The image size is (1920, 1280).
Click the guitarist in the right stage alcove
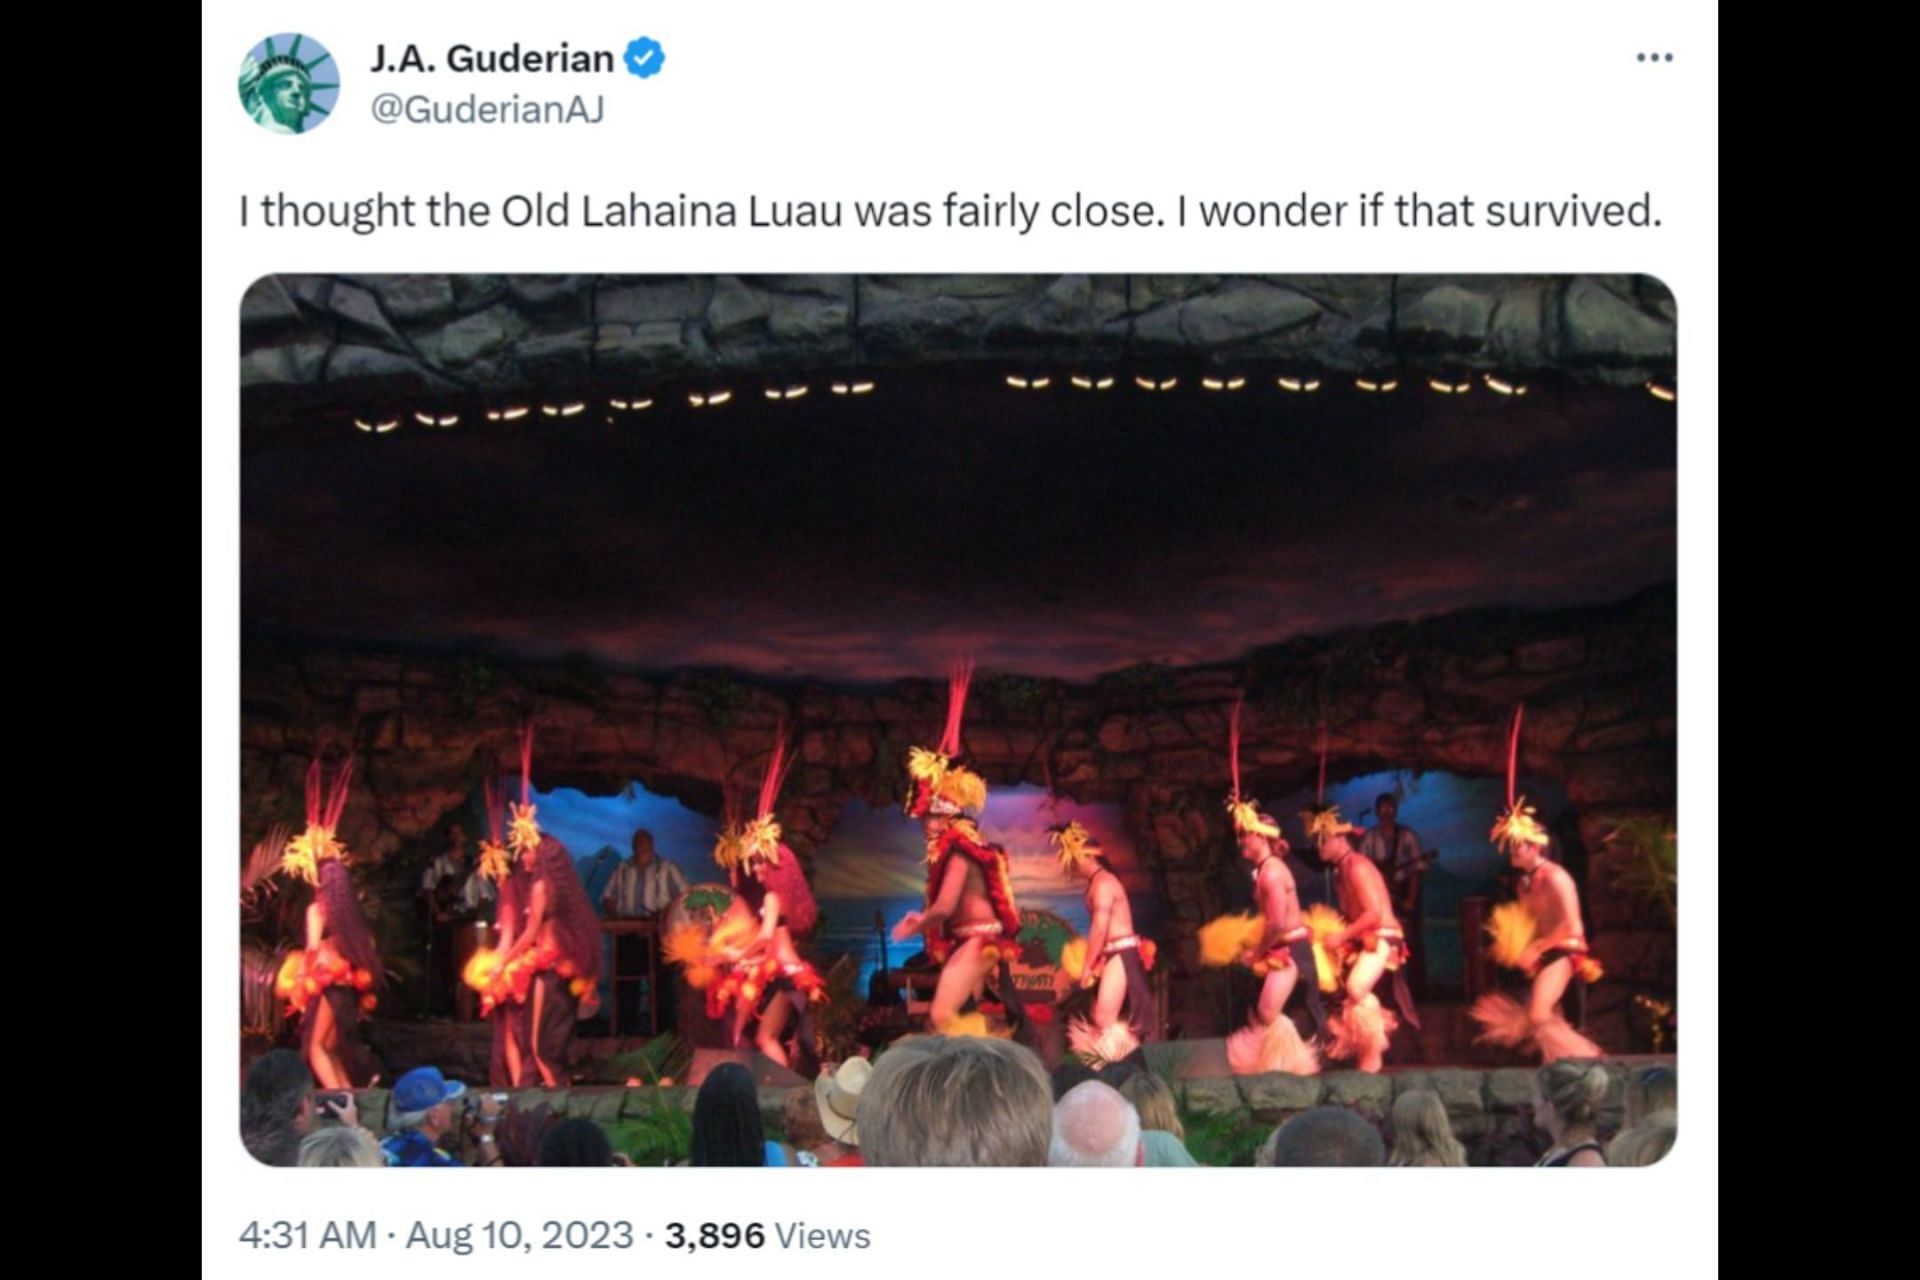[x=1390, y=850]
